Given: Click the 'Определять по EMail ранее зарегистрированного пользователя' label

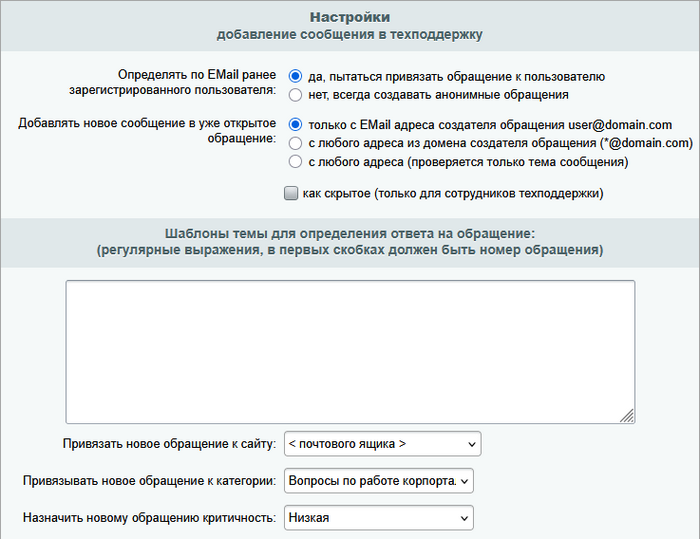Looking at the screenshot, I should [195, 84].
